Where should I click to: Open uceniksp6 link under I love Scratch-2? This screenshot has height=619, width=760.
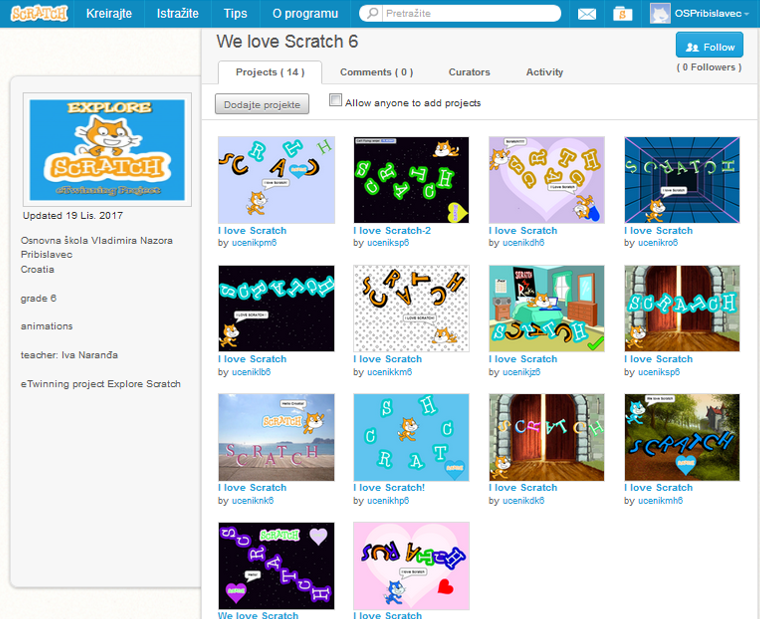pyautogui.click(x=388, y=243)
